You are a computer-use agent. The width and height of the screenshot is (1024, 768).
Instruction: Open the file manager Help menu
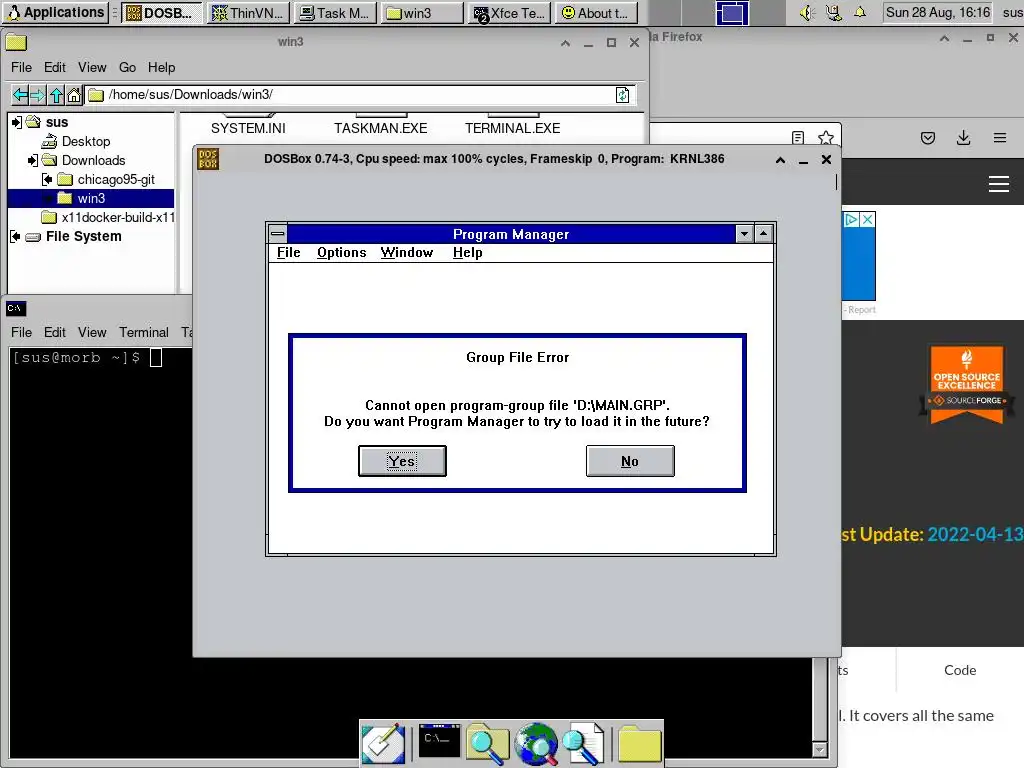(x=161, y=67)
